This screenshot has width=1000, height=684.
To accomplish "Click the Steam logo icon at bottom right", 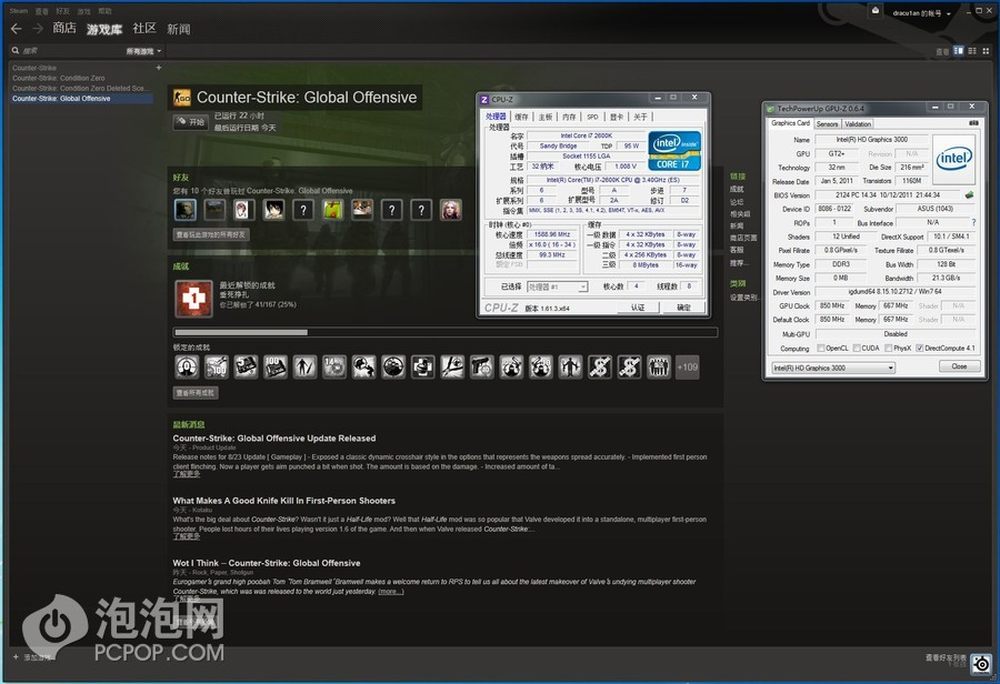I will coord(982,664).
